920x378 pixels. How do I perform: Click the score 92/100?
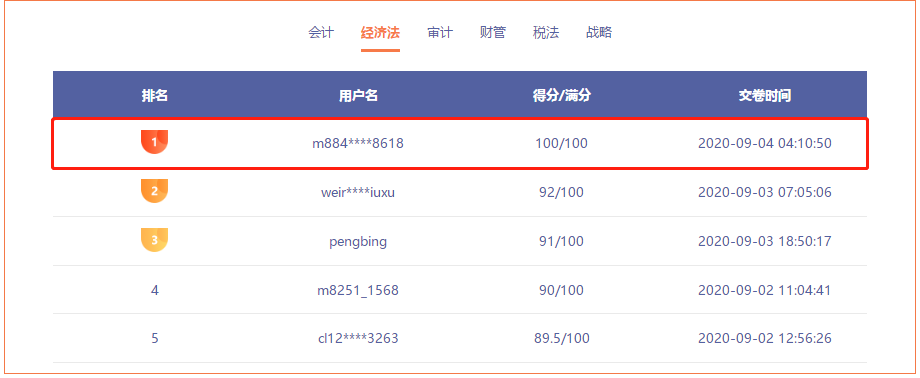[562, 192]
